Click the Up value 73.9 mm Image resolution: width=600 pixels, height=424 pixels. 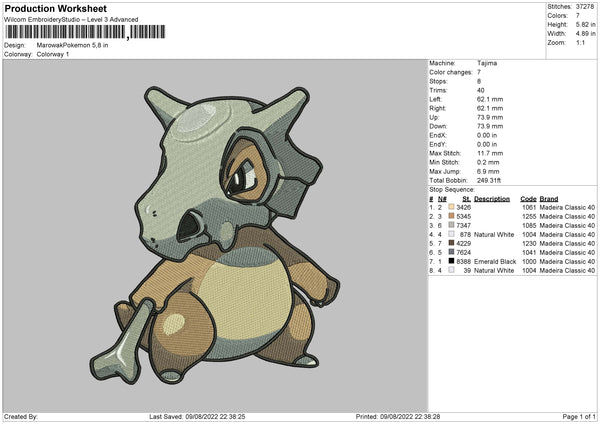[490, 117]
